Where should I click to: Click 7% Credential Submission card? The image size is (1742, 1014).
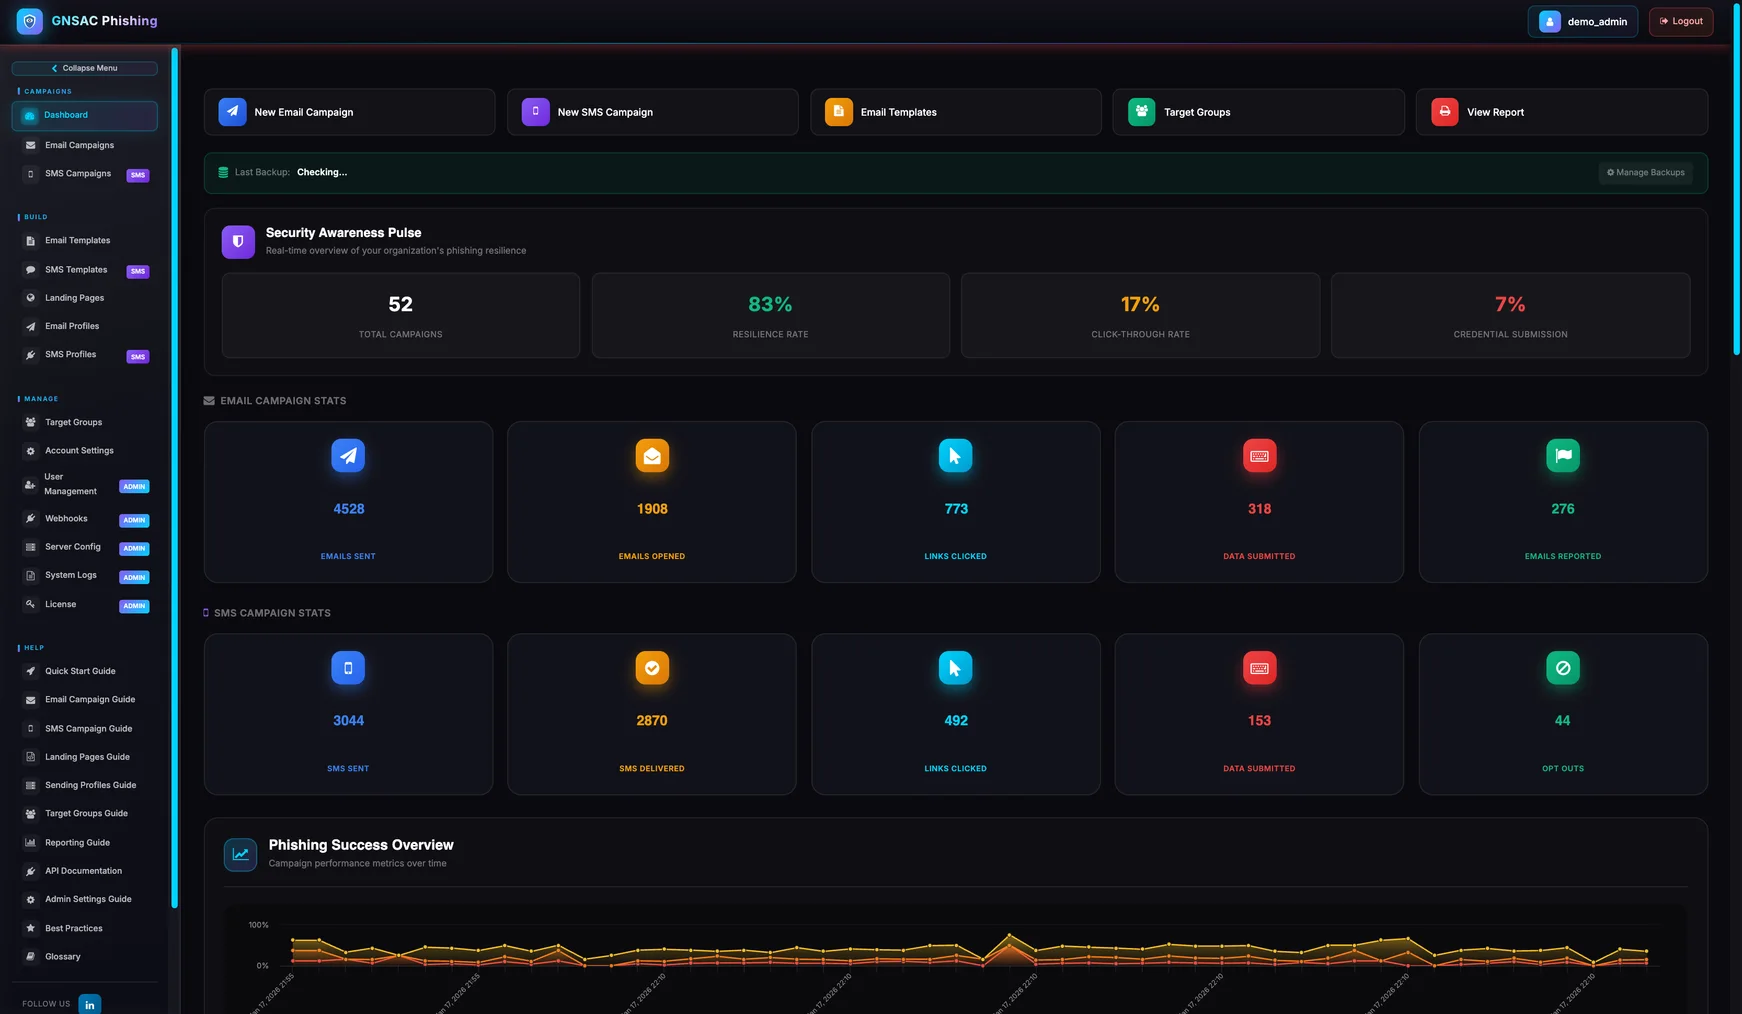1510,315
